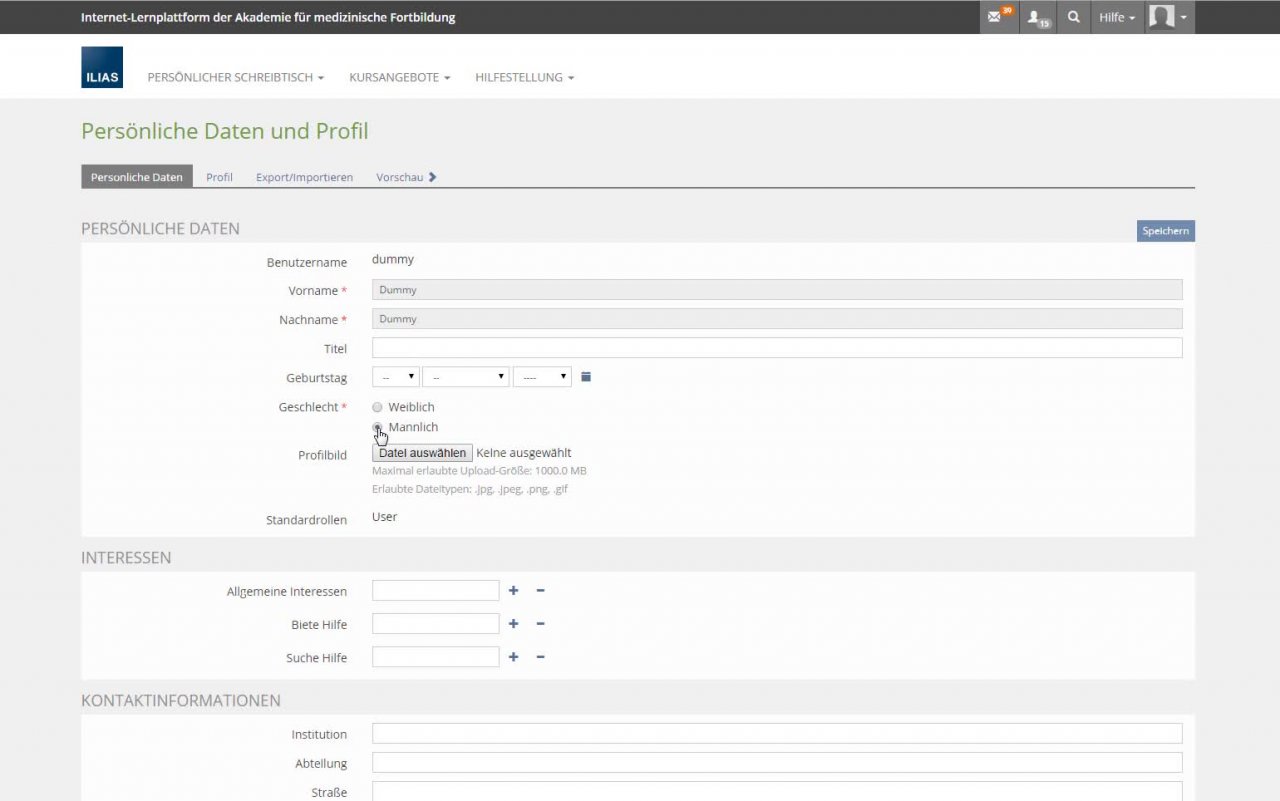Viewport: 1280px width, 801px height.
Task: Focus the Biete Hilfe text field
Action: (435, 624)
